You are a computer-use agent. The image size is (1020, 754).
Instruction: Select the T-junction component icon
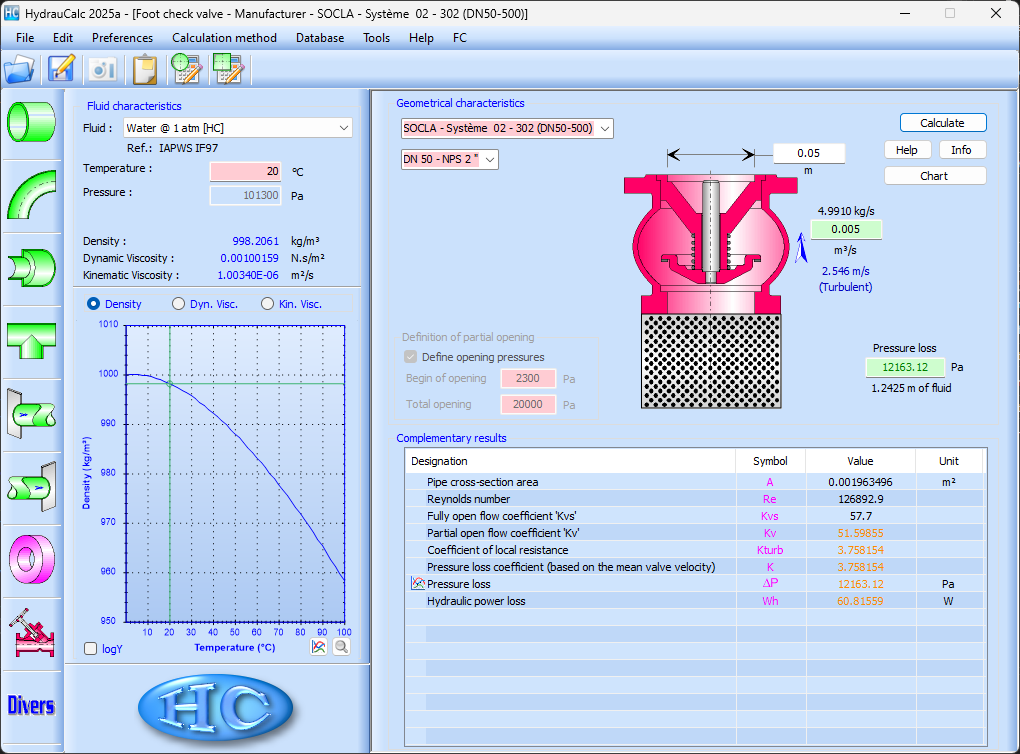point(31,340)
